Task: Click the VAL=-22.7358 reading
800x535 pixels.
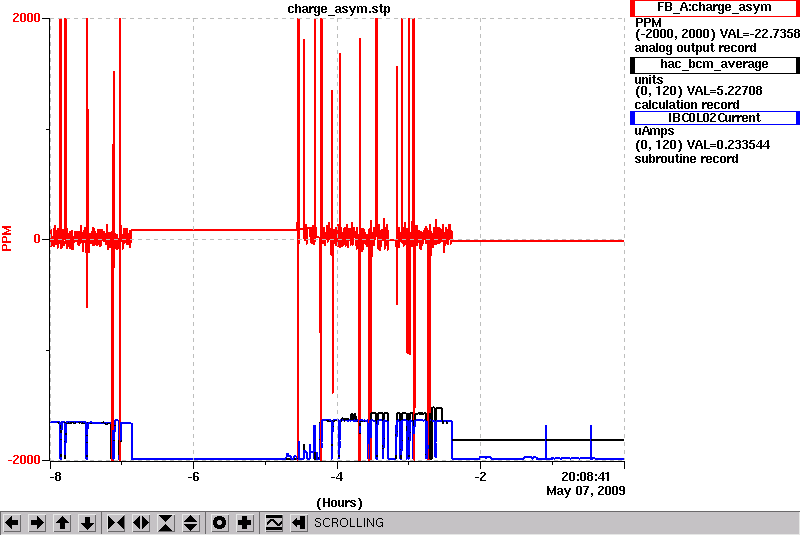Action: coord(759,34)
